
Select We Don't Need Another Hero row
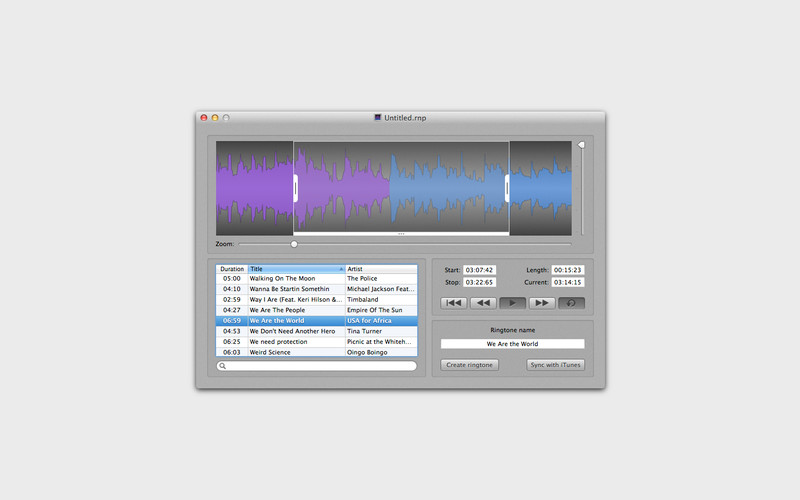tap(316, 331)
